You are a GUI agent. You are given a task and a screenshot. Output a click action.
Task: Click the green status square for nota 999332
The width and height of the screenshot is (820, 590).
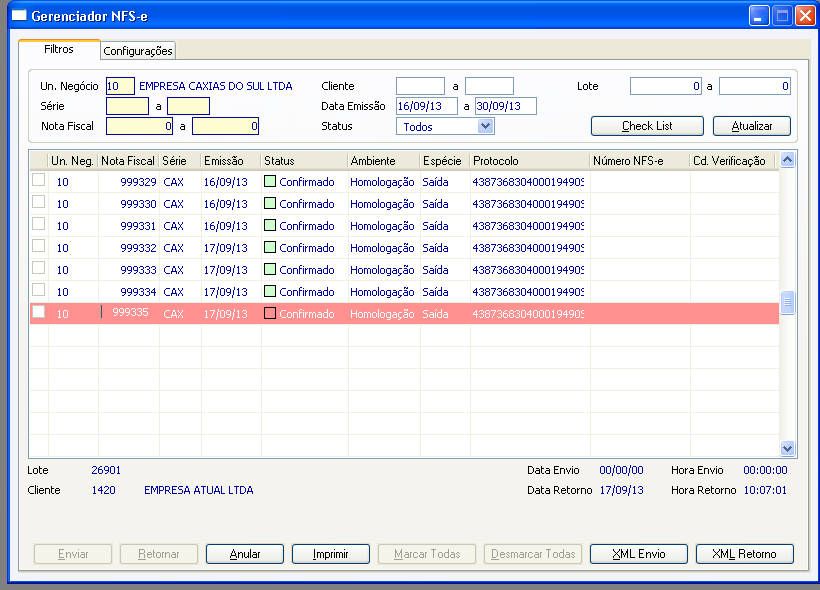tap(270, 247)
